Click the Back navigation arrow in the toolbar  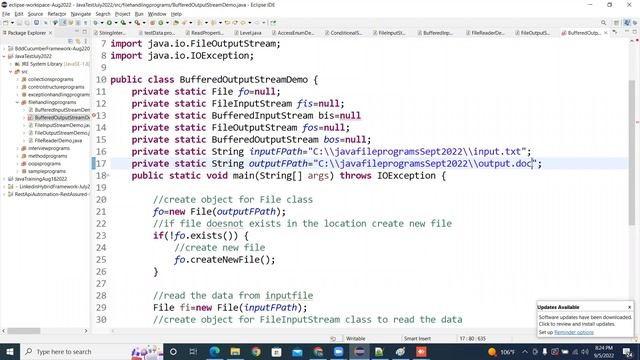[242, 23]
